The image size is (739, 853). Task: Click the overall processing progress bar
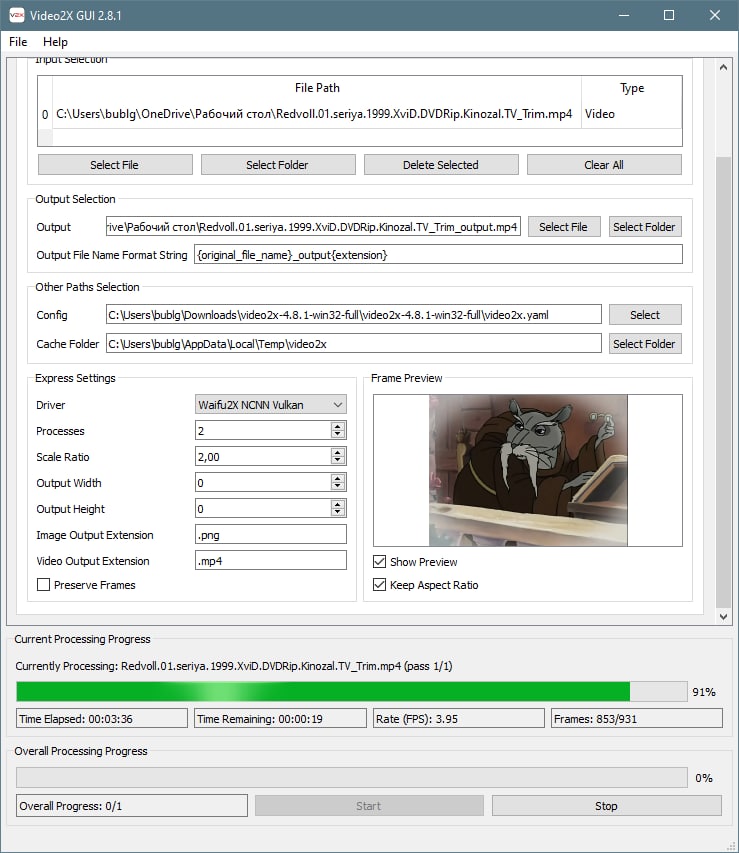click(x=352, y=778)
